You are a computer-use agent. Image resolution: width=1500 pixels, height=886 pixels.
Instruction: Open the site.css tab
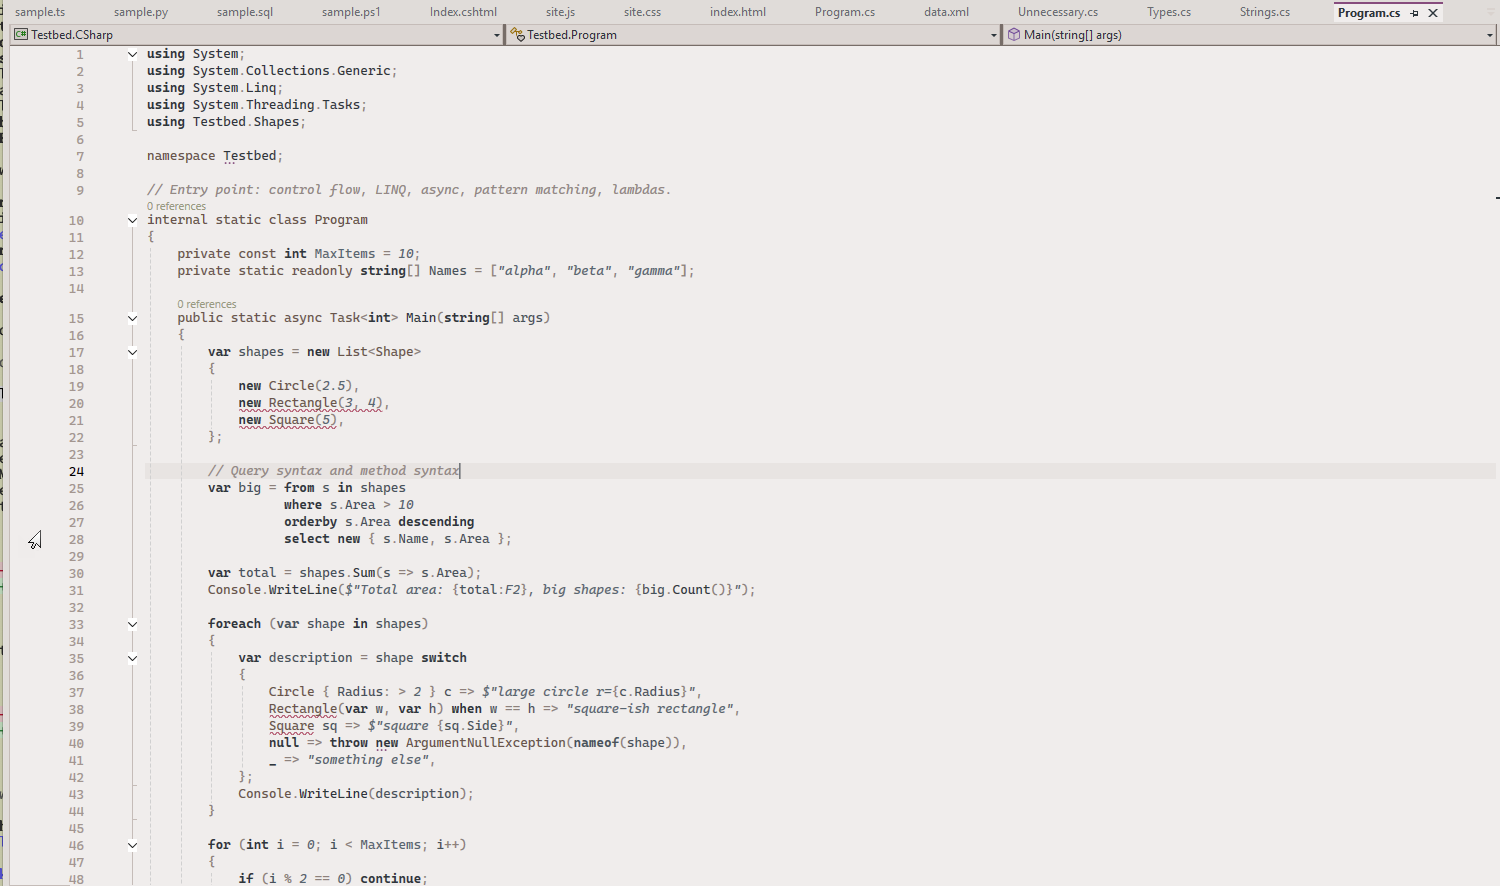[x=642, y=12]
